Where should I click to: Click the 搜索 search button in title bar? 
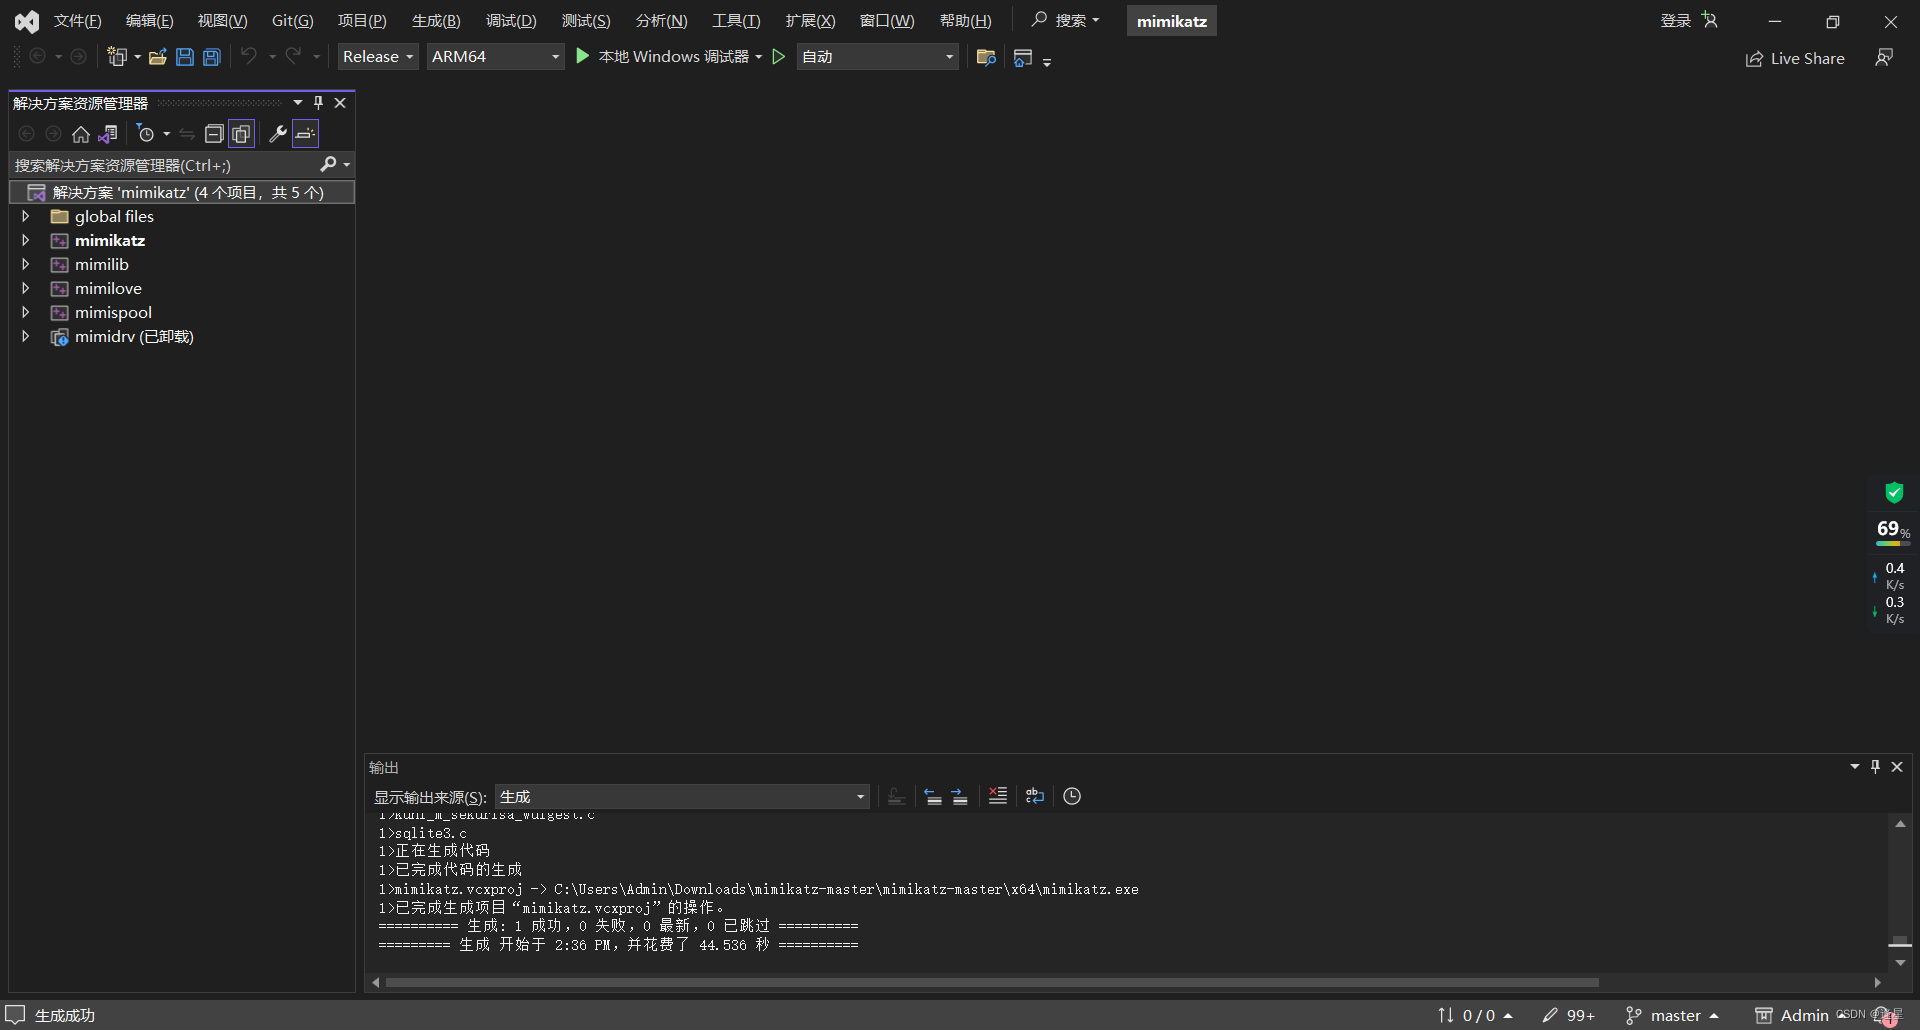1066,20
